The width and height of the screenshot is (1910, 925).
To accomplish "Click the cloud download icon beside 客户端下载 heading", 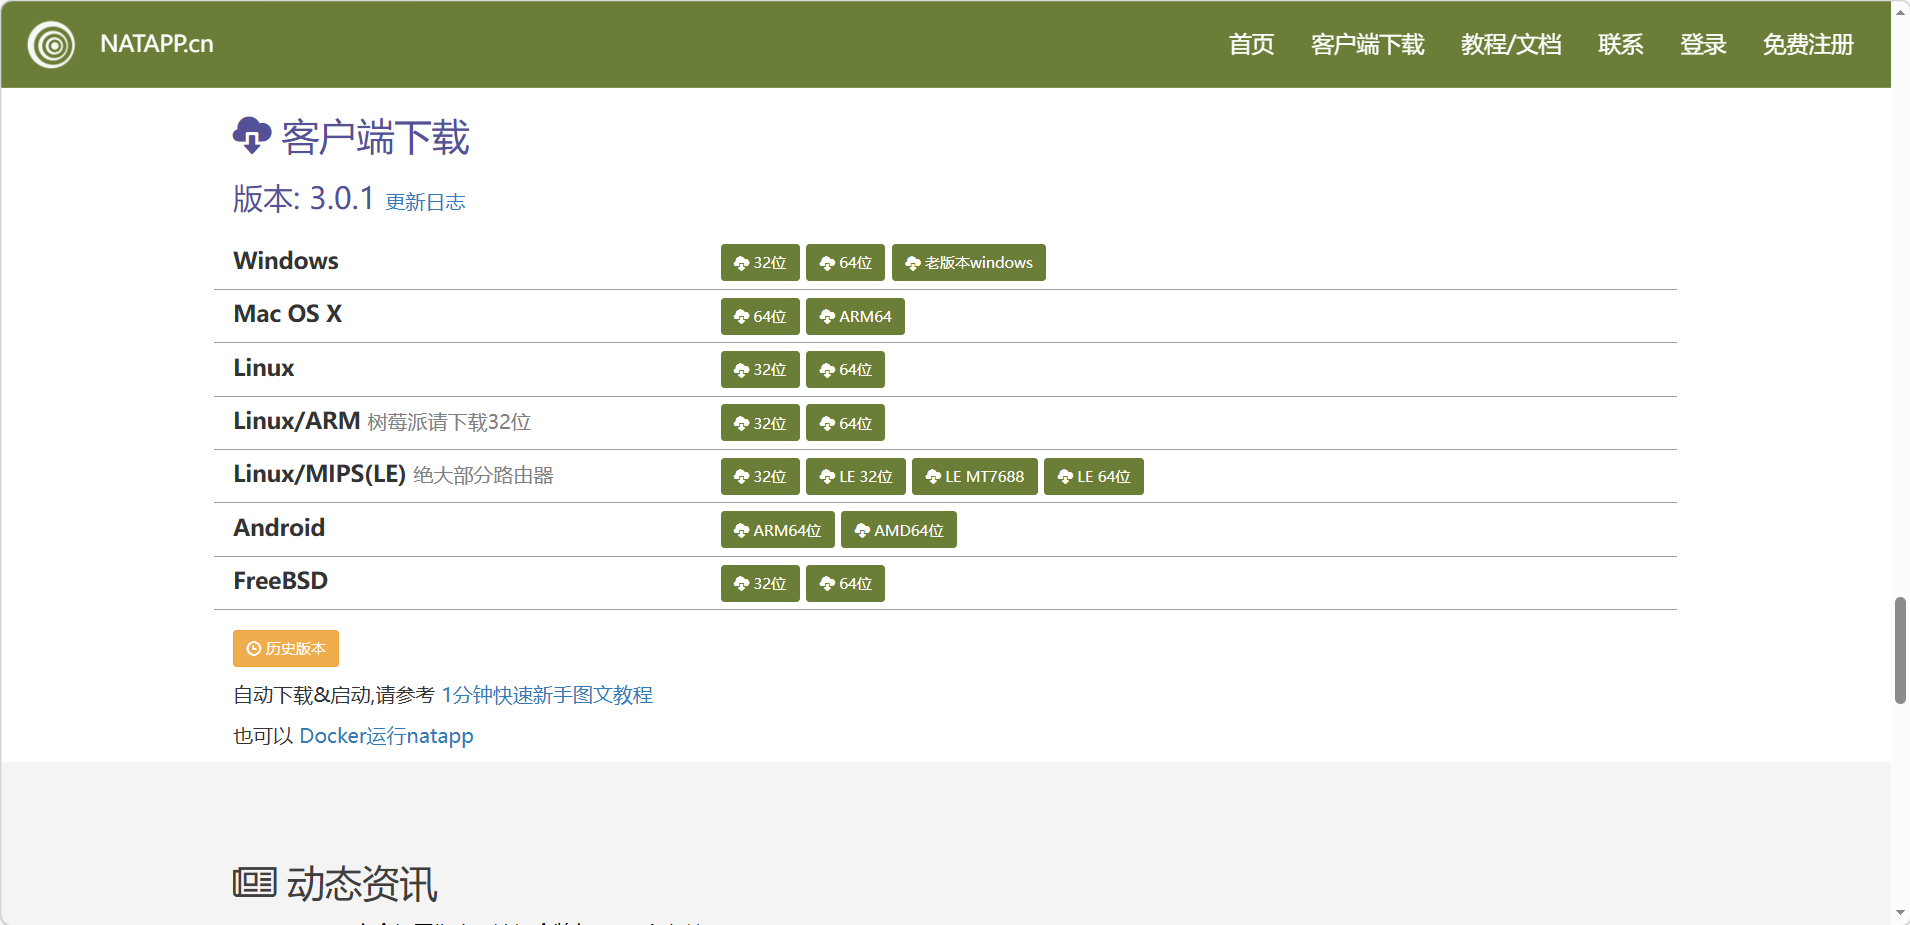I will pyautogui.click(x=252, y=135).
